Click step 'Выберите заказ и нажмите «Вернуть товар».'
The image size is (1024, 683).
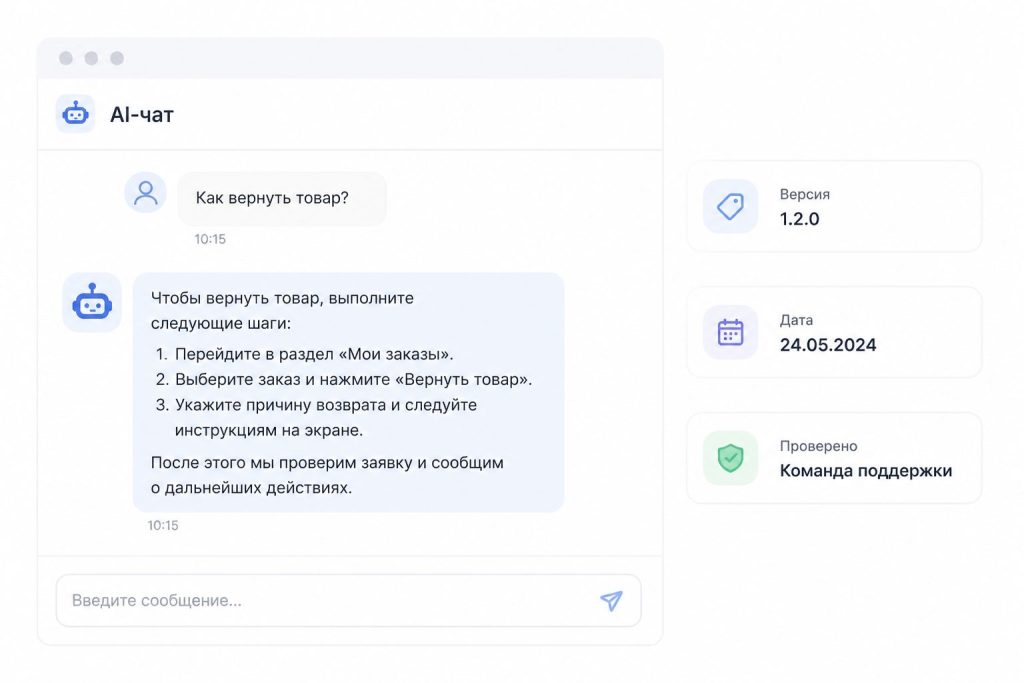353,379
